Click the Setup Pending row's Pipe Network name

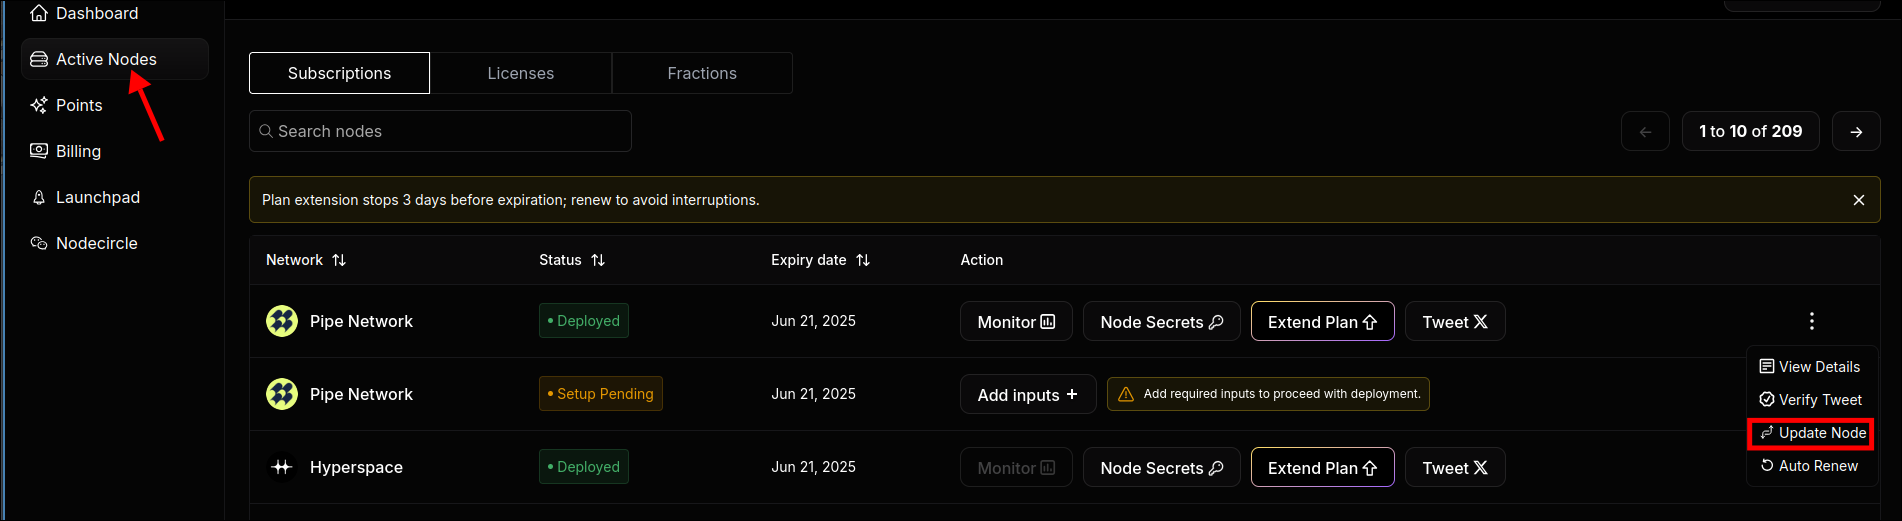[361, 394]
